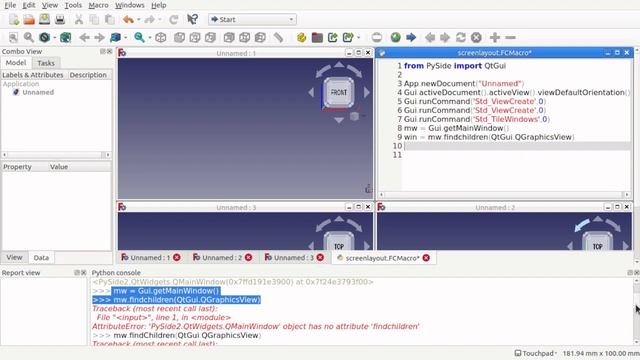Float the Combo View panel with its undock icon

(103, 51)
